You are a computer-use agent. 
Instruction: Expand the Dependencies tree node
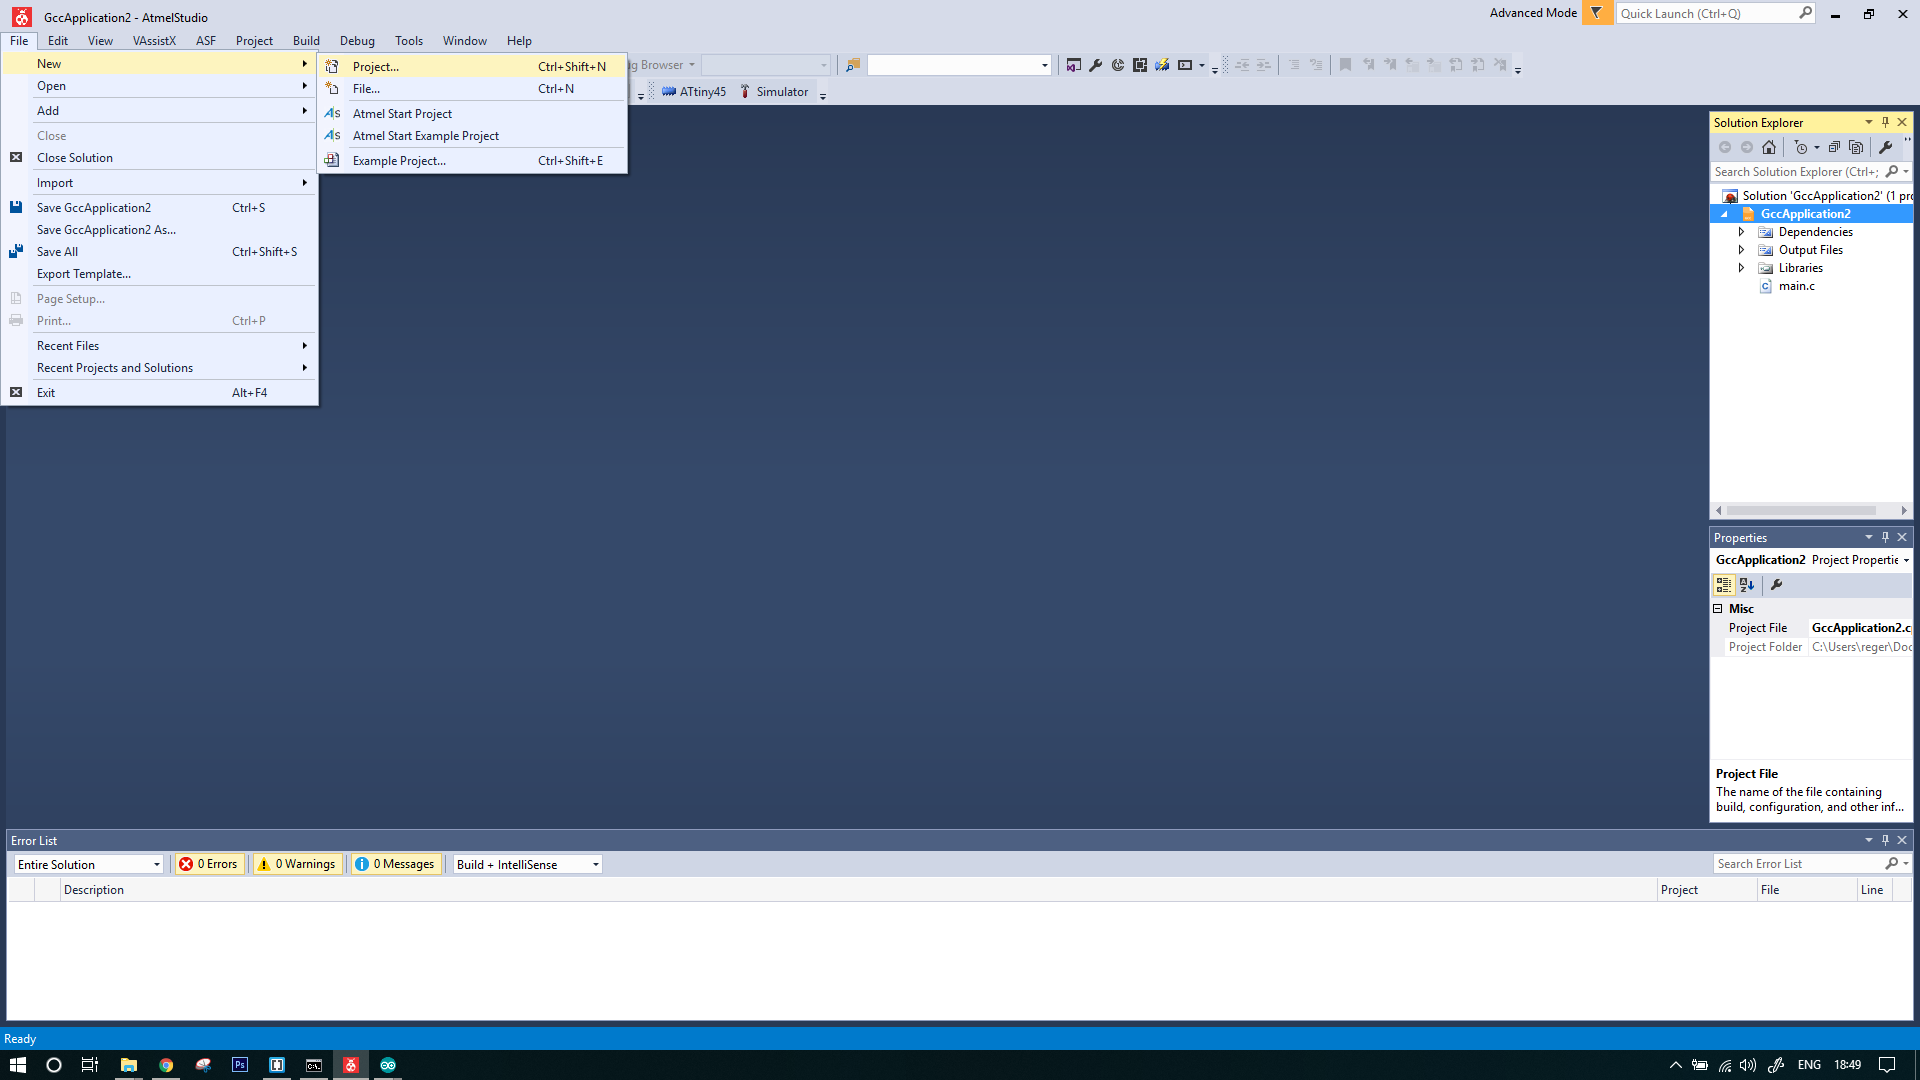point(1741,232)
